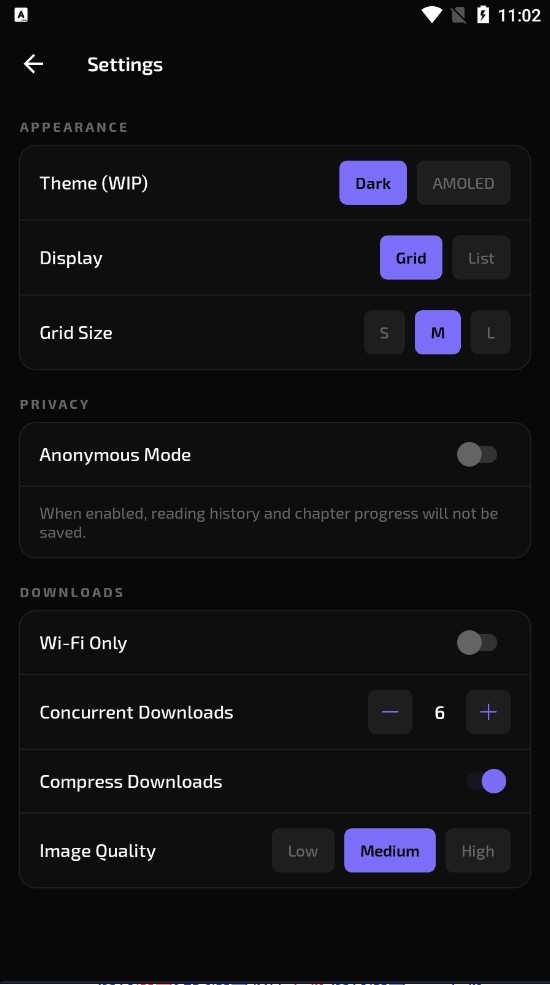Turn on Wi-Fi Only downloads
Screen dimensions: 550x985
click(477, 643)
